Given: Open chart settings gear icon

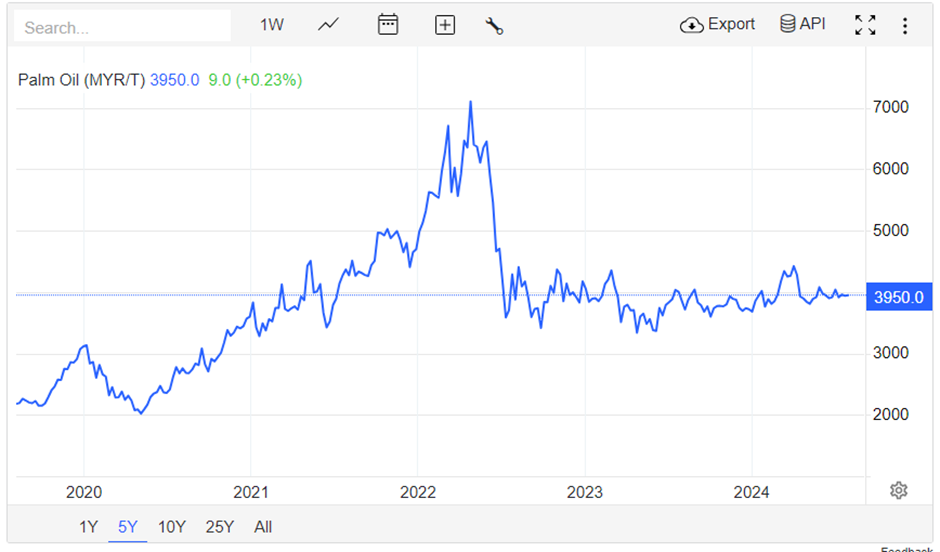Looking at the screenshot, I should coord(898,490).
